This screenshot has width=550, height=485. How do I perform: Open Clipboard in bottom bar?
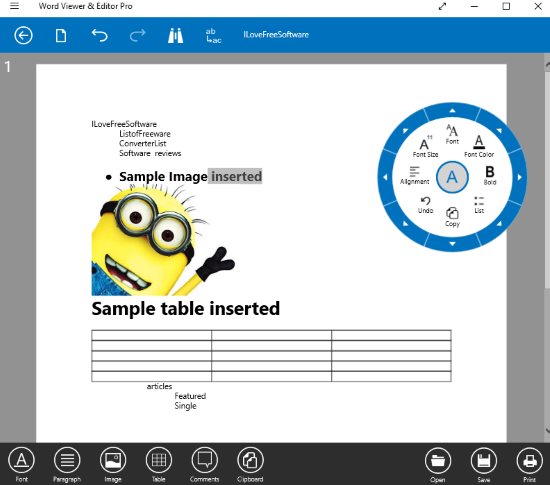click(x=250, y=465)
